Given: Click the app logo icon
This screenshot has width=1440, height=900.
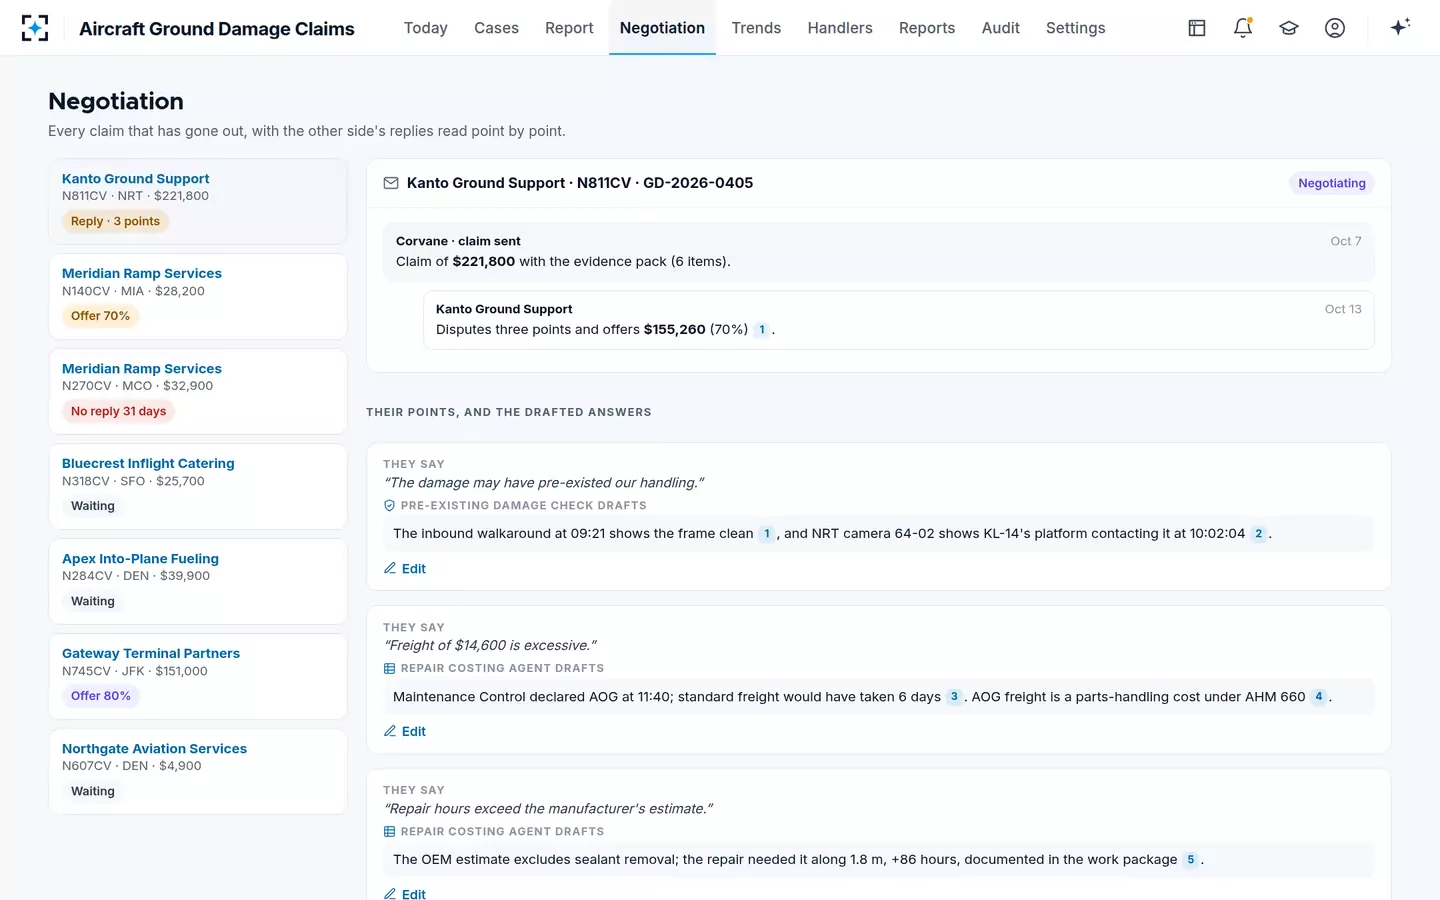Looking at the screenshot, I should click(x=35, y=28).
